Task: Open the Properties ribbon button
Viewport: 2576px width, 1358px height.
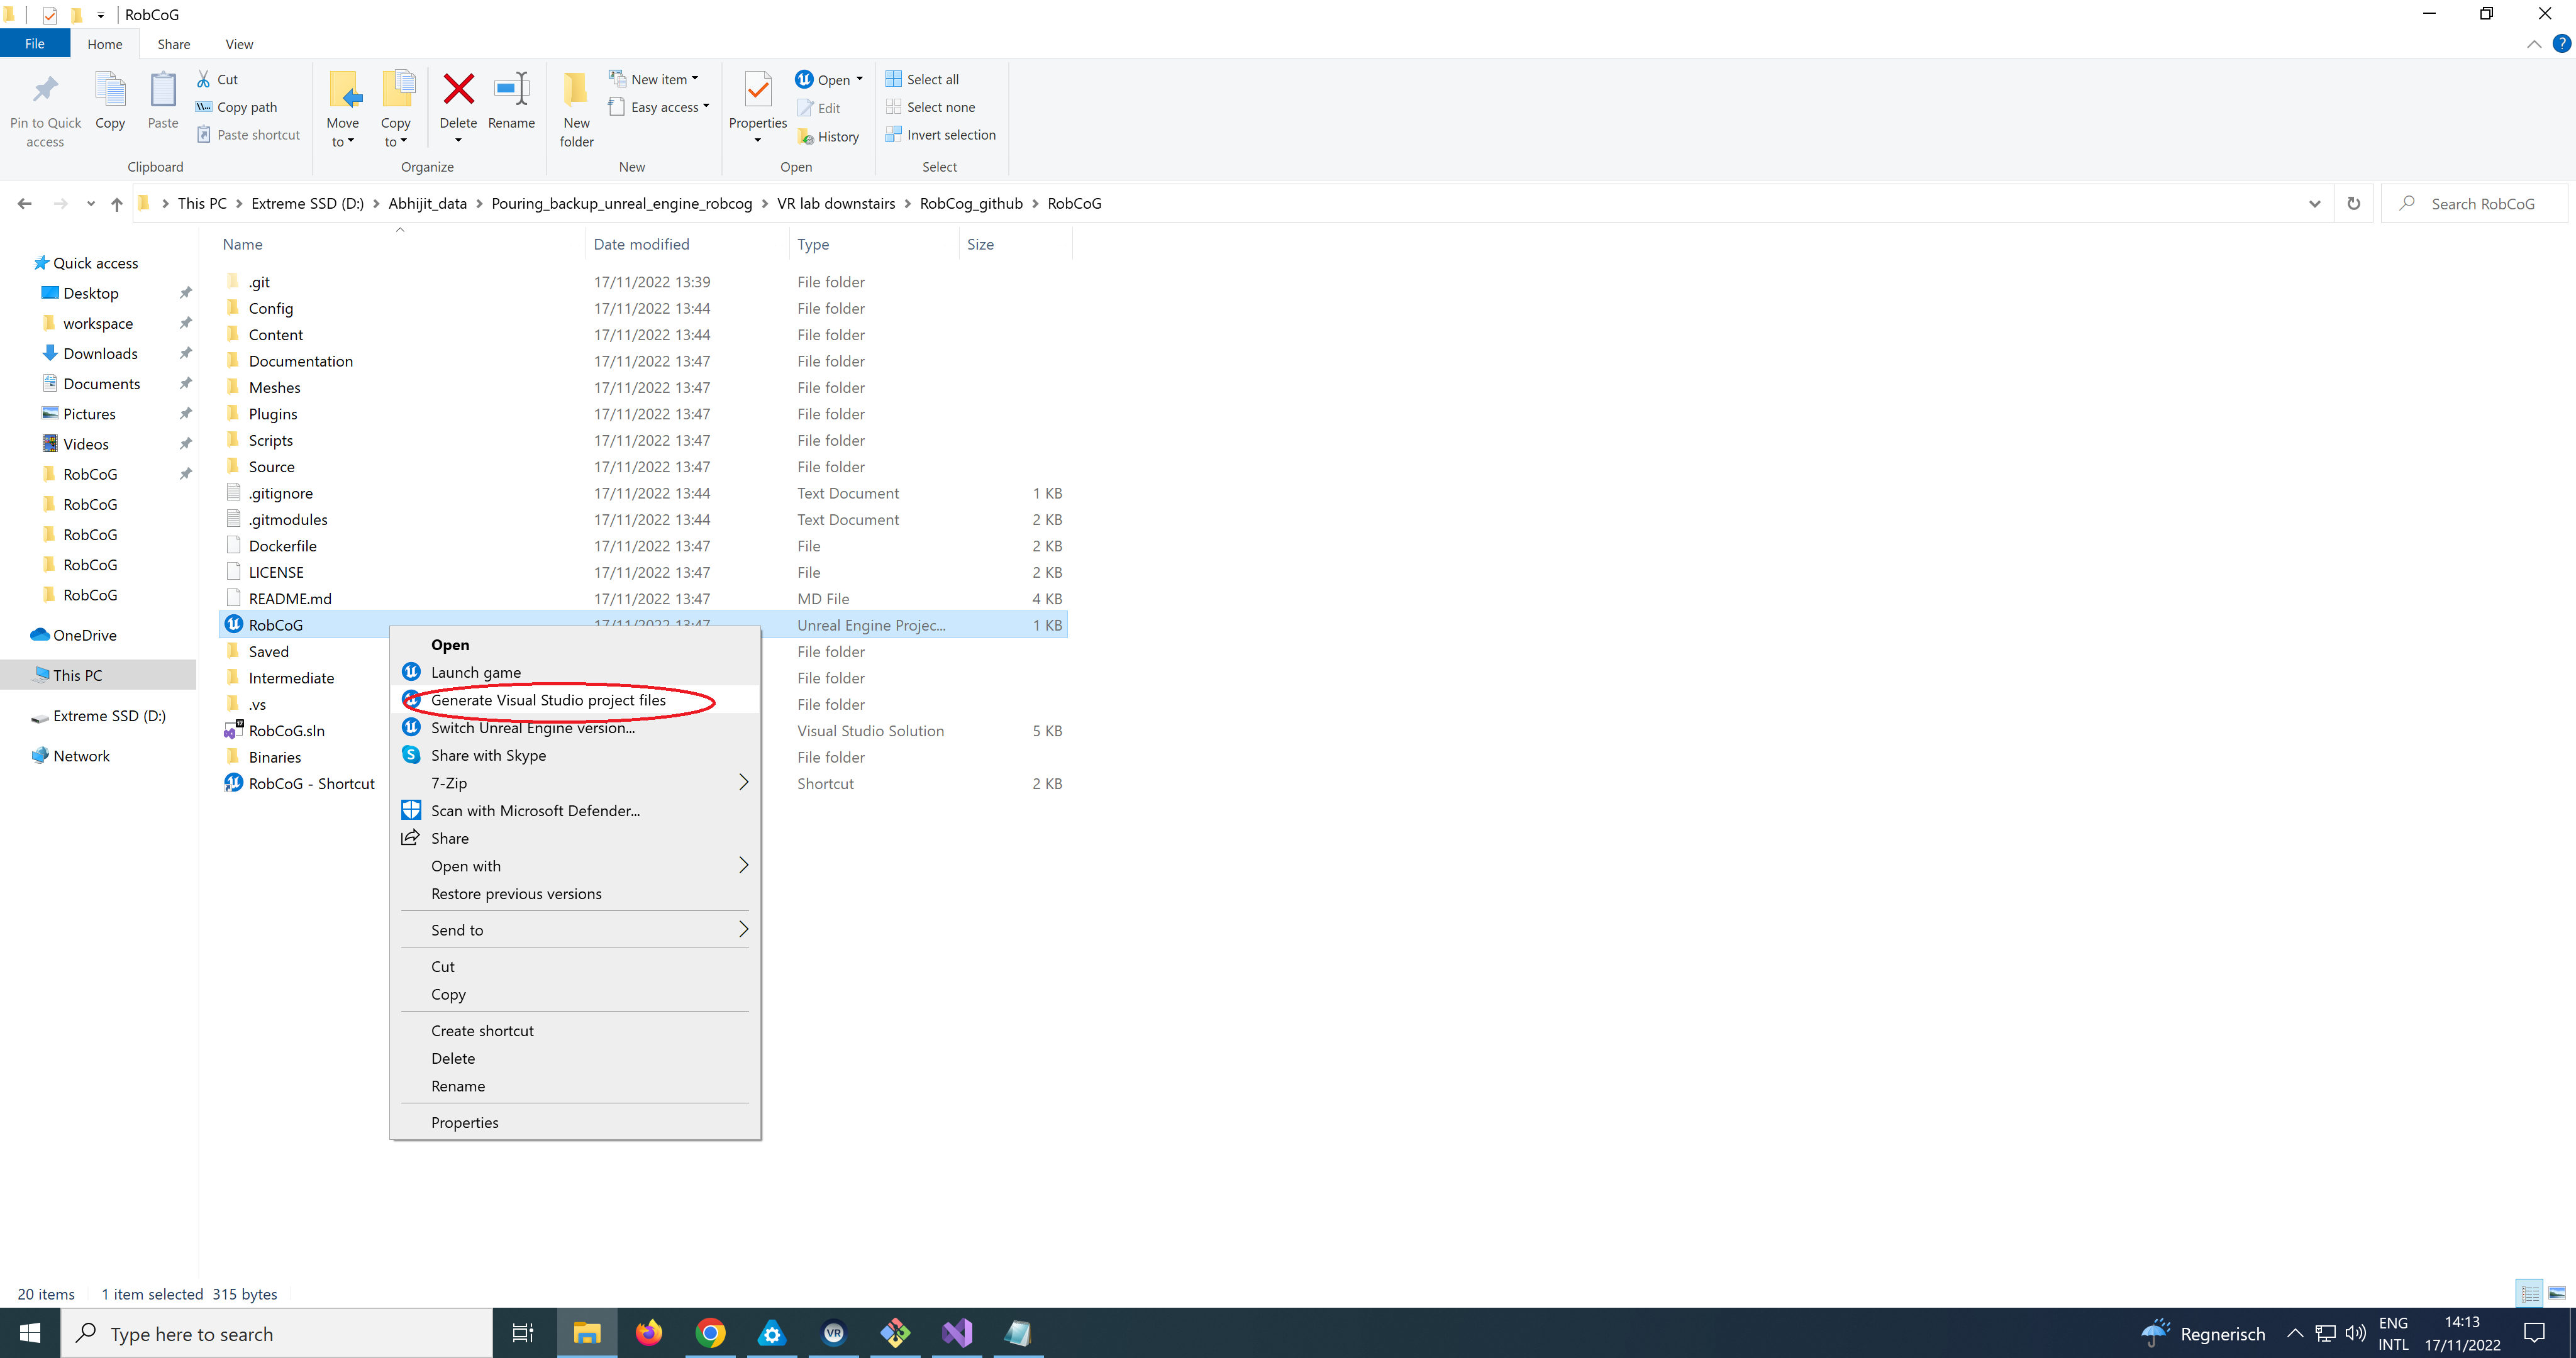Action: tap(757, 90)
